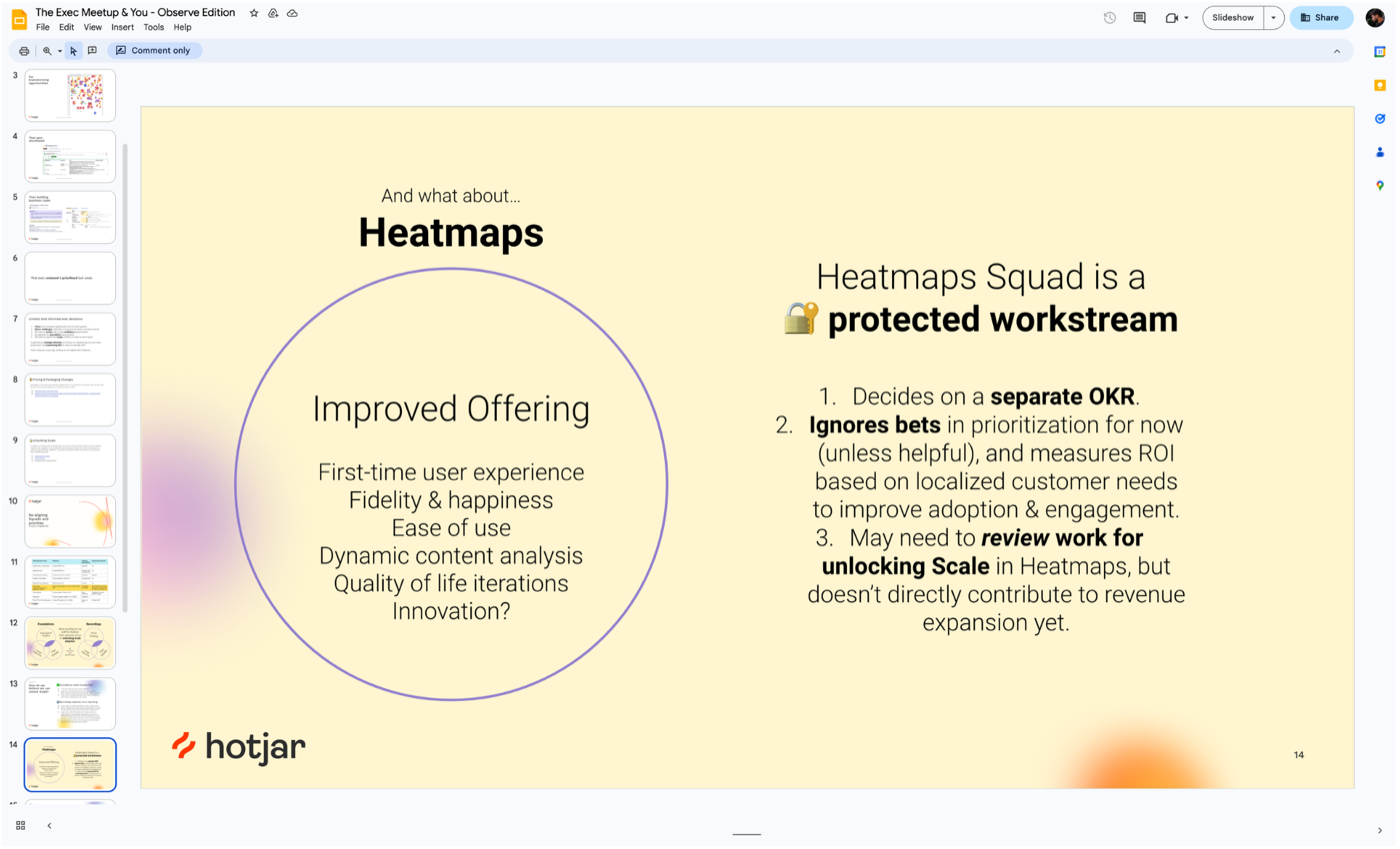Select slide 6 thumbnail
This screenshot has height=849, width=1400.
[x=70, y=278]
